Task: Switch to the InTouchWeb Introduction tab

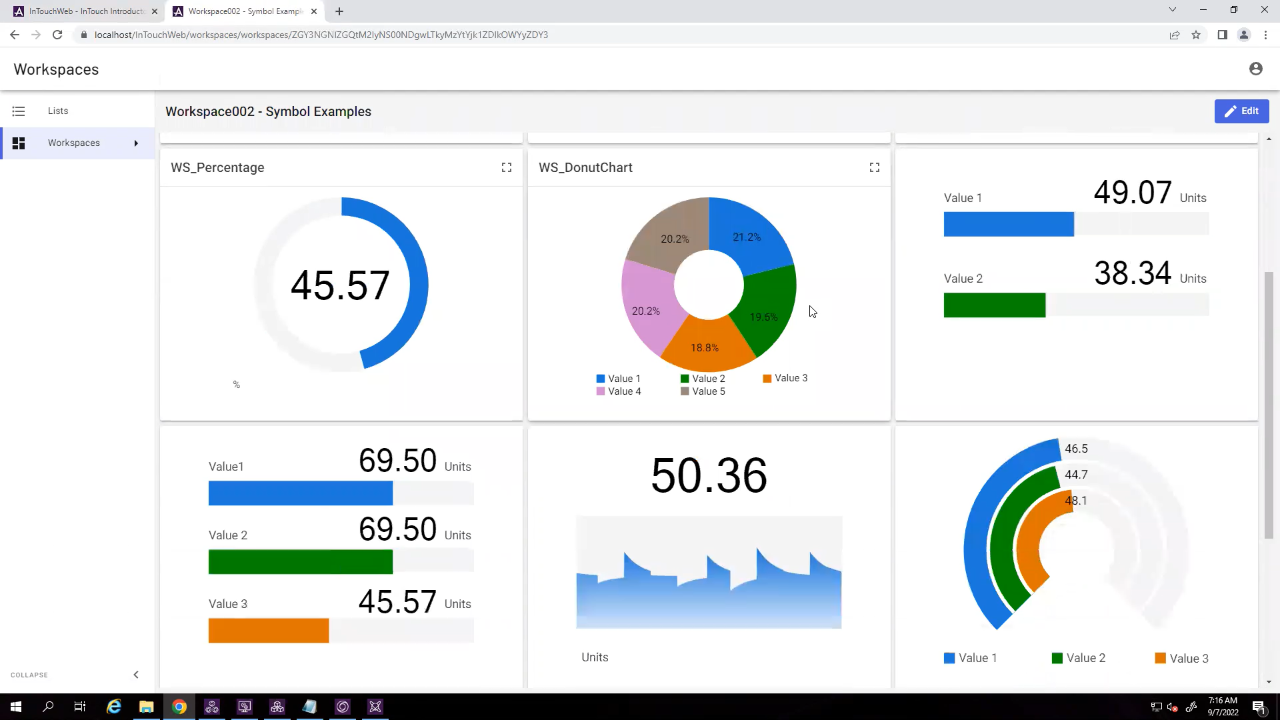Action: point(85,11)
